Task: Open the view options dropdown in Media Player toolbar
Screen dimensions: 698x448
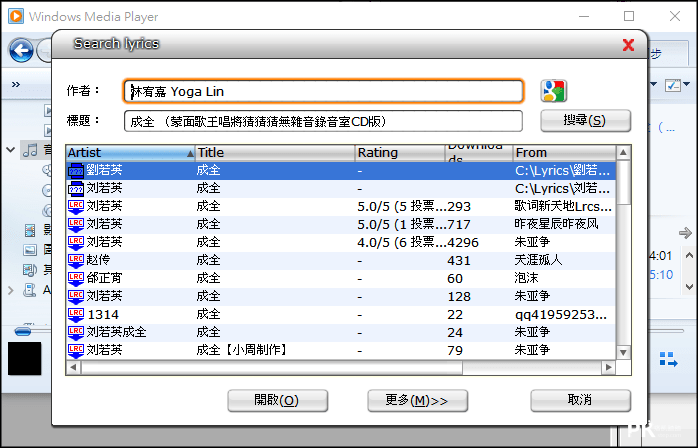Action: click(686, 84)
